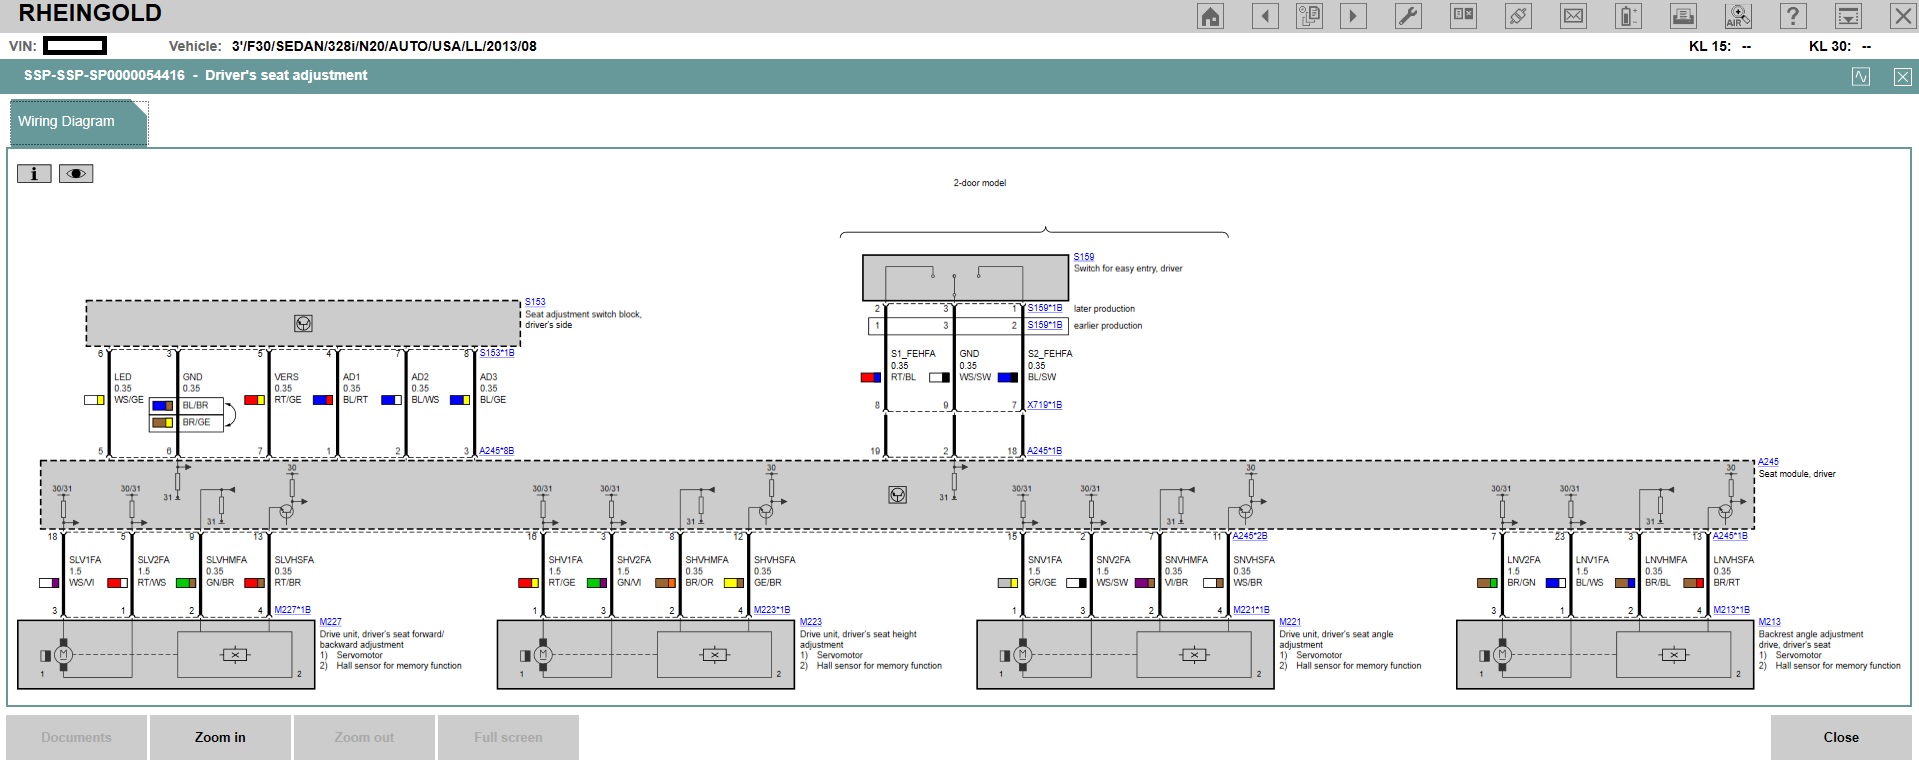Open the envelope message icon
The width and height of the screenshot is (1919, 771).
1573,16
